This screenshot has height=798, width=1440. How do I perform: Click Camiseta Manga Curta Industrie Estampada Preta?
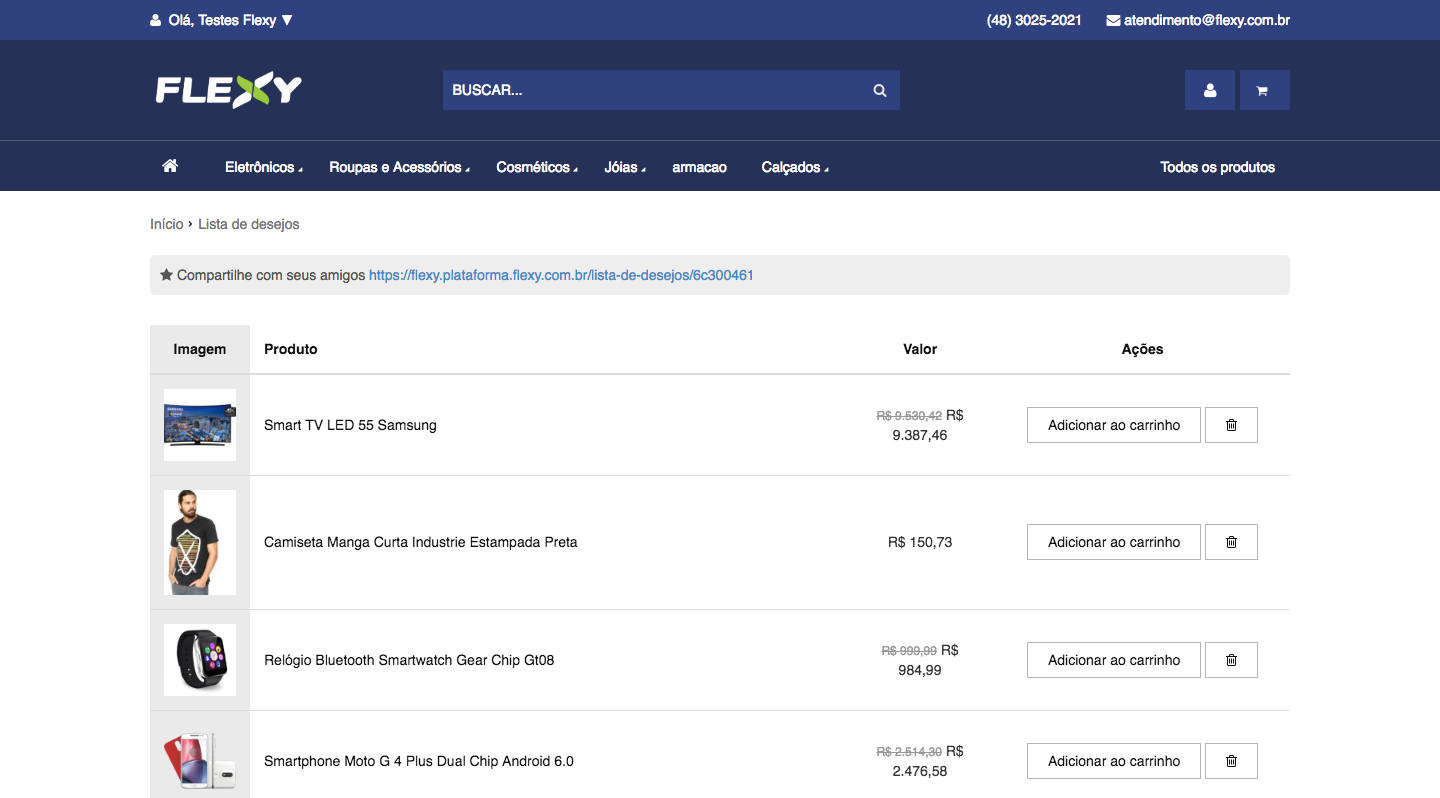click(x=421, y=542)
